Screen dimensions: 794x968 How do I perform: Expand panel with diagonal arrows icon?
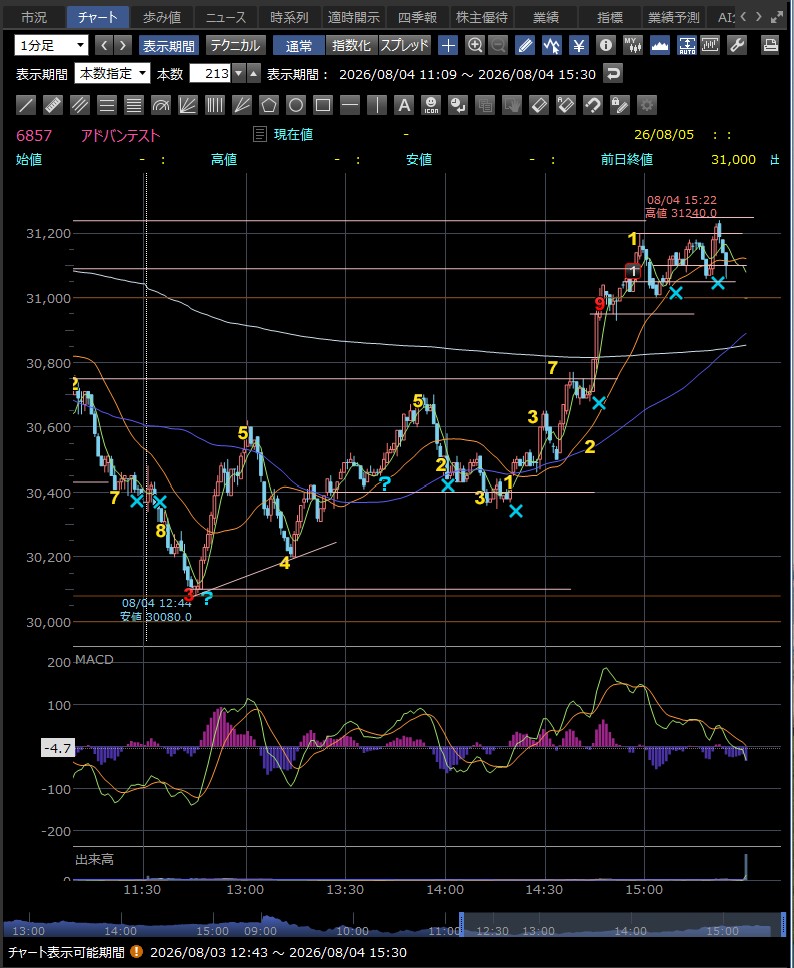(777, 17)
